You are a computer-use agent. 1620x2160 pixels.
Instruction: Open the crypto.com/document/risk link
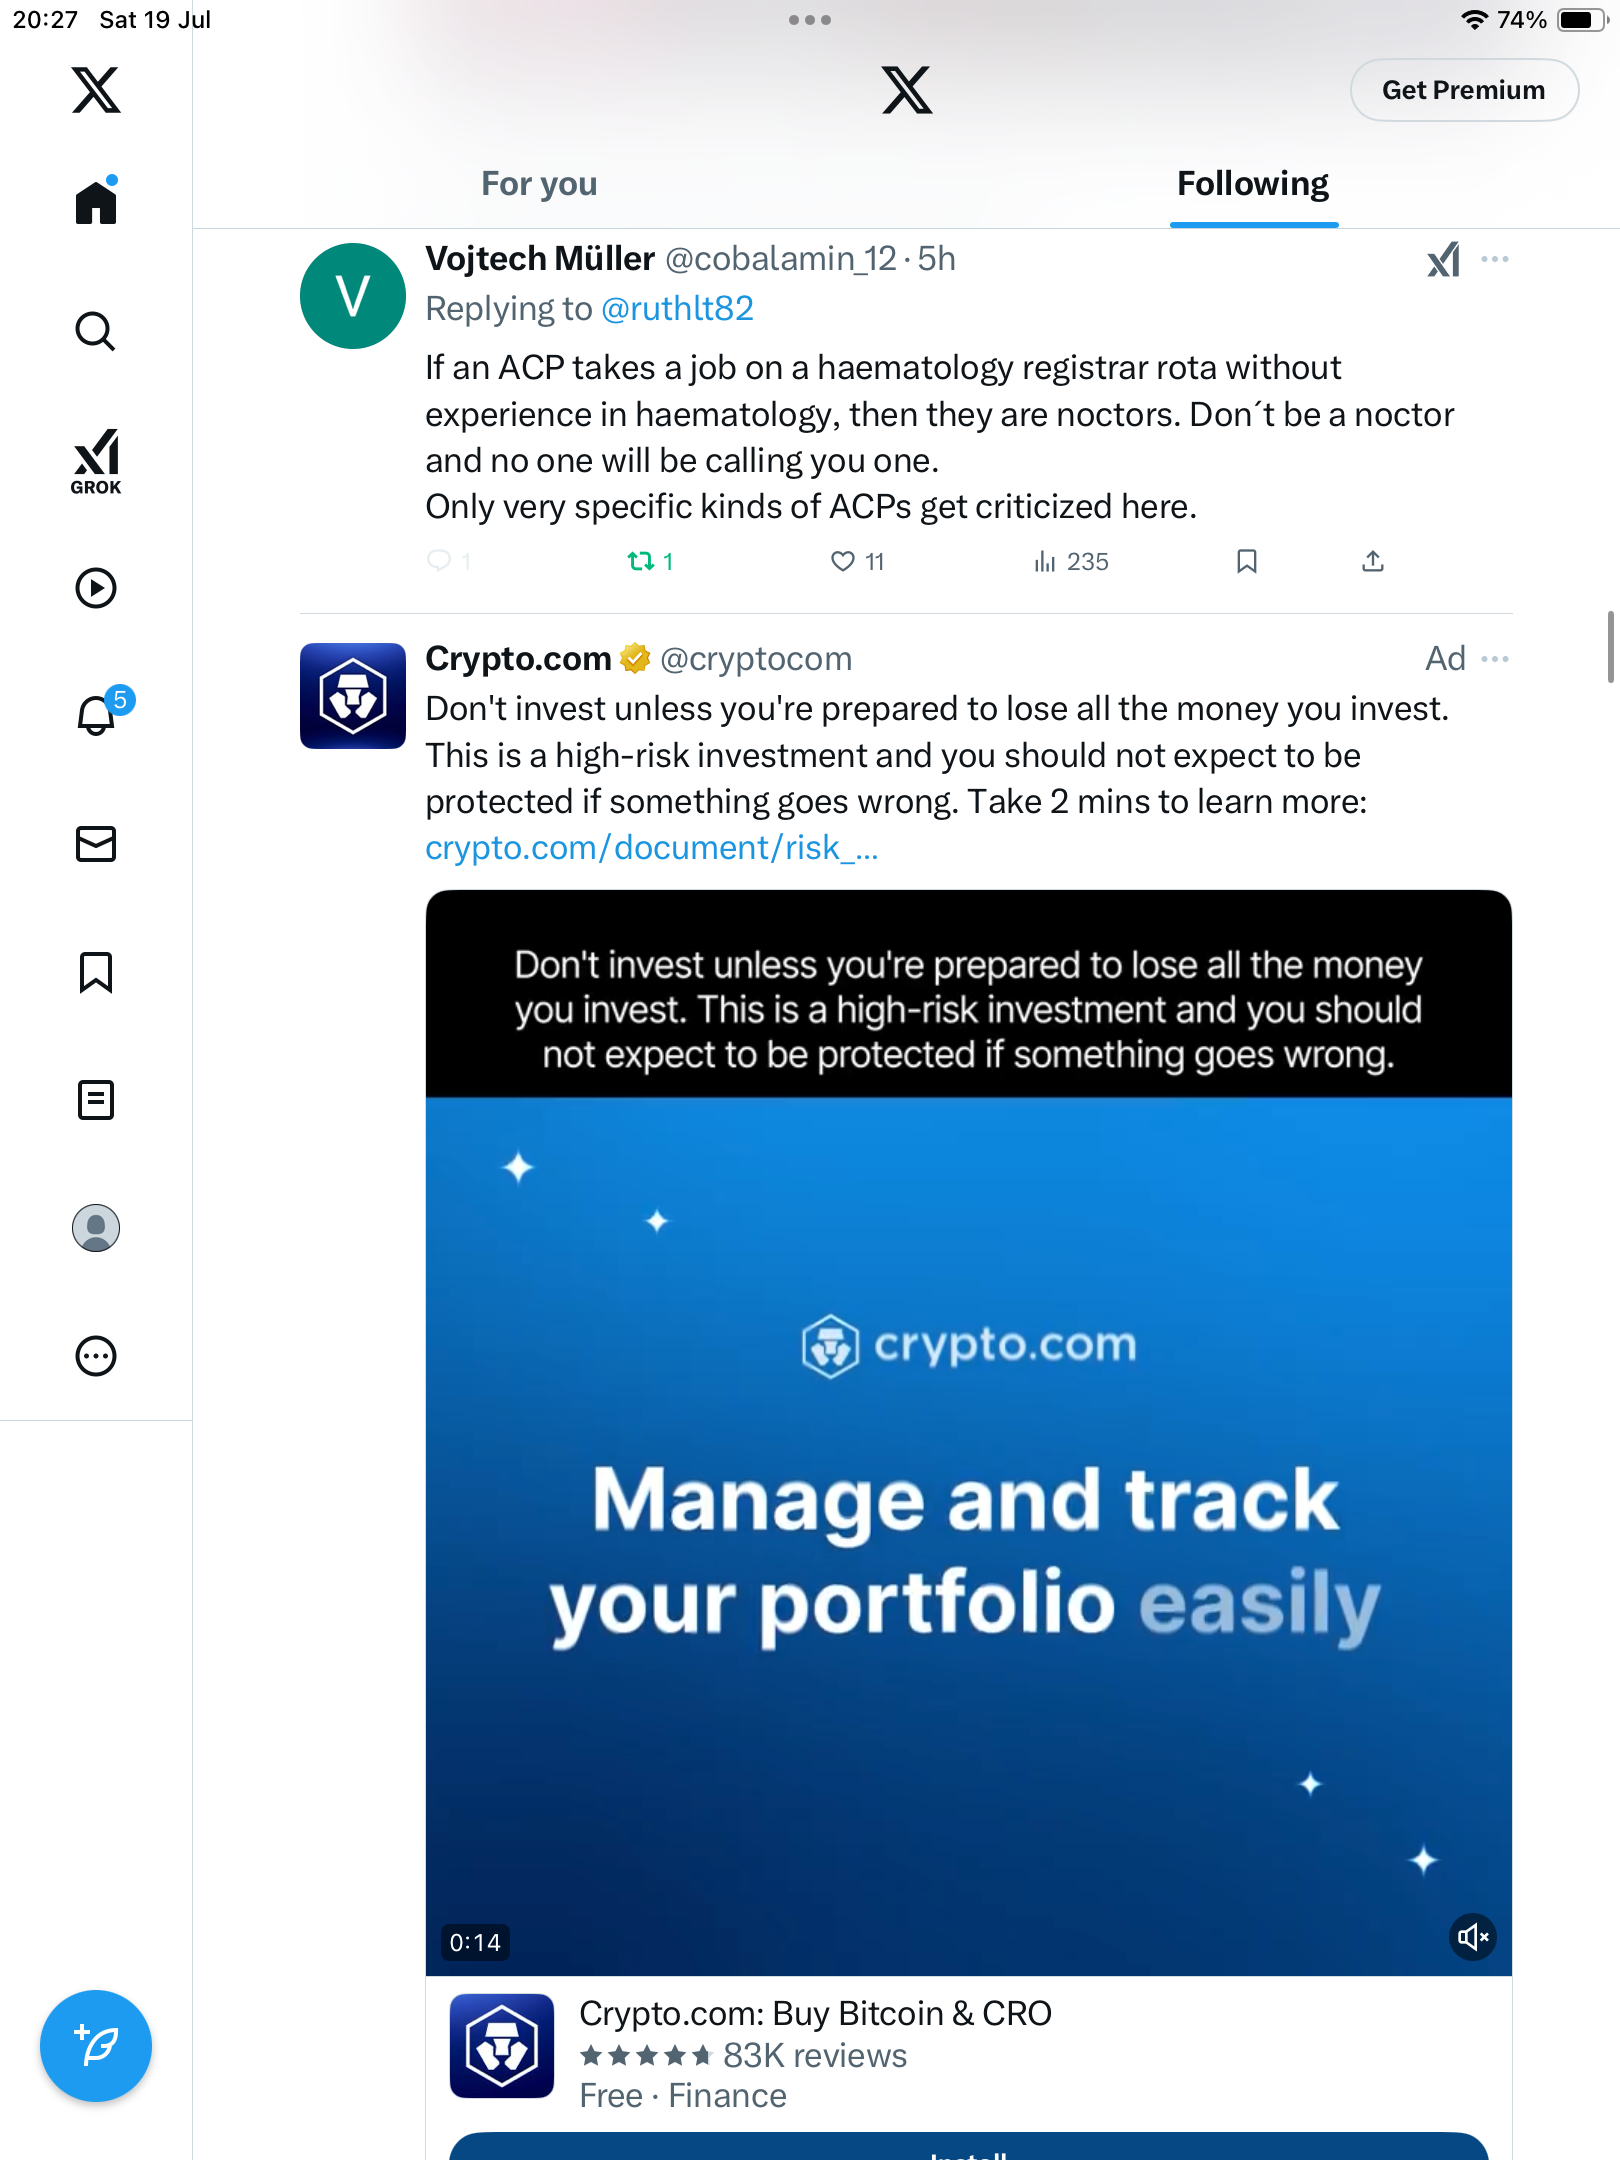point(652,848)
